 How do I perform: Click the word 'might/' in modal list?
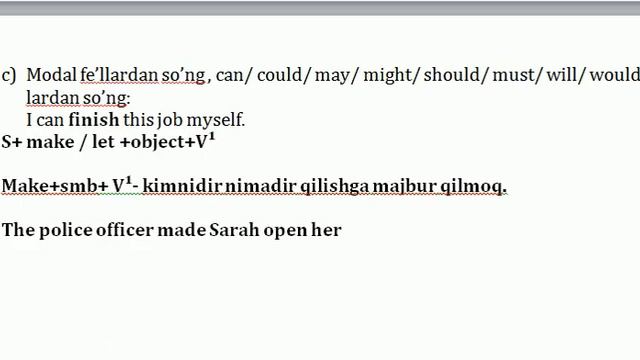[x=391, y=76]
